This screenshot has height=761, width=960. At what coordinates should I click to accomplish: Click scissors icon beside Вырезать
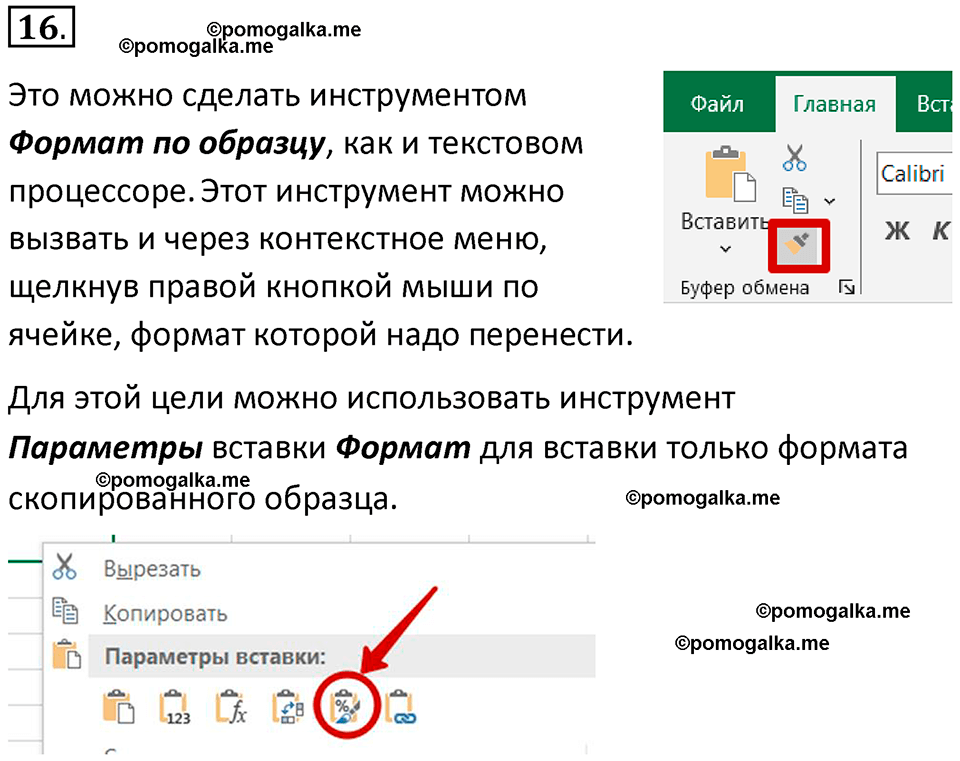tap(64, 566)
